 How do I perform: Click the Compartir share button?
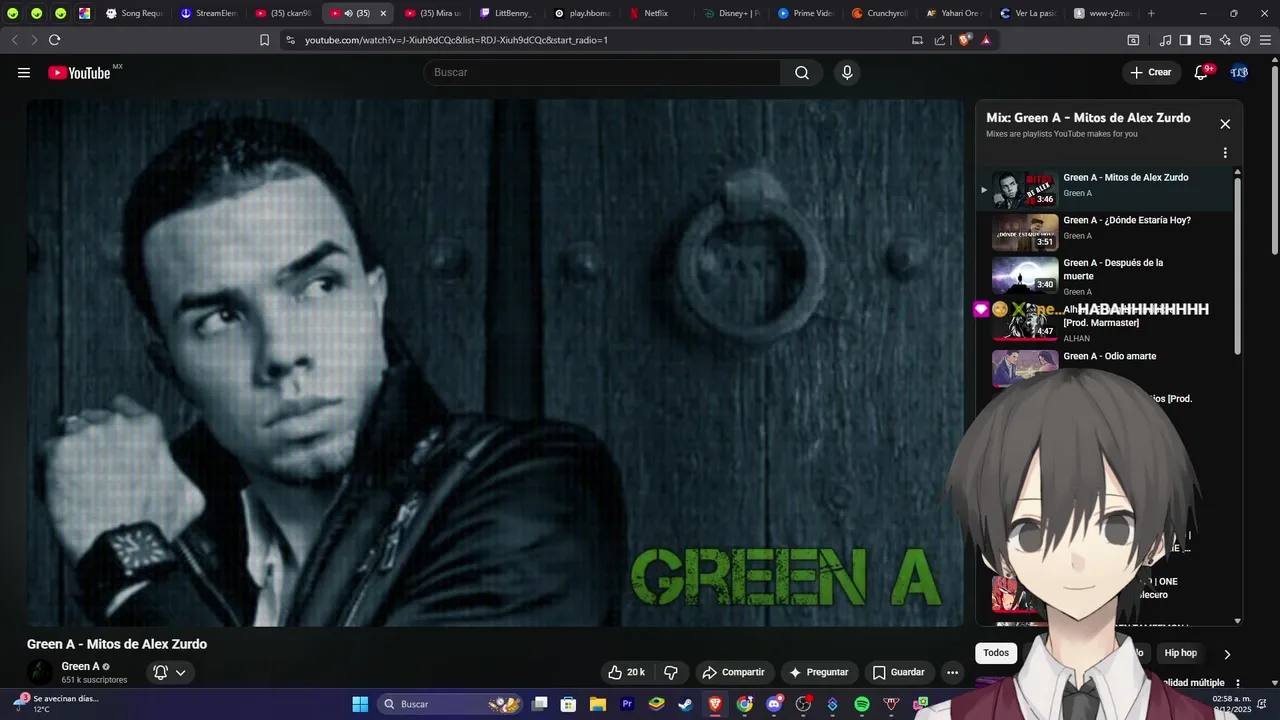pyautogui.click(x=733, y=672)
